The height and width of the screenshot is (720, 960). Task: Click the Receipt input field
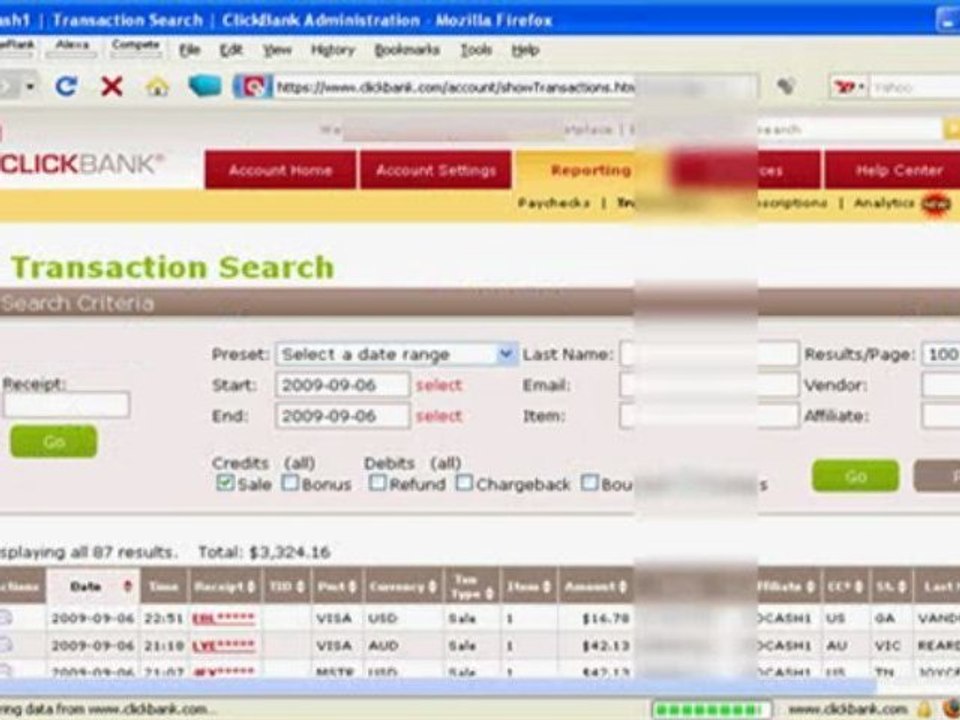click(66, 405)
